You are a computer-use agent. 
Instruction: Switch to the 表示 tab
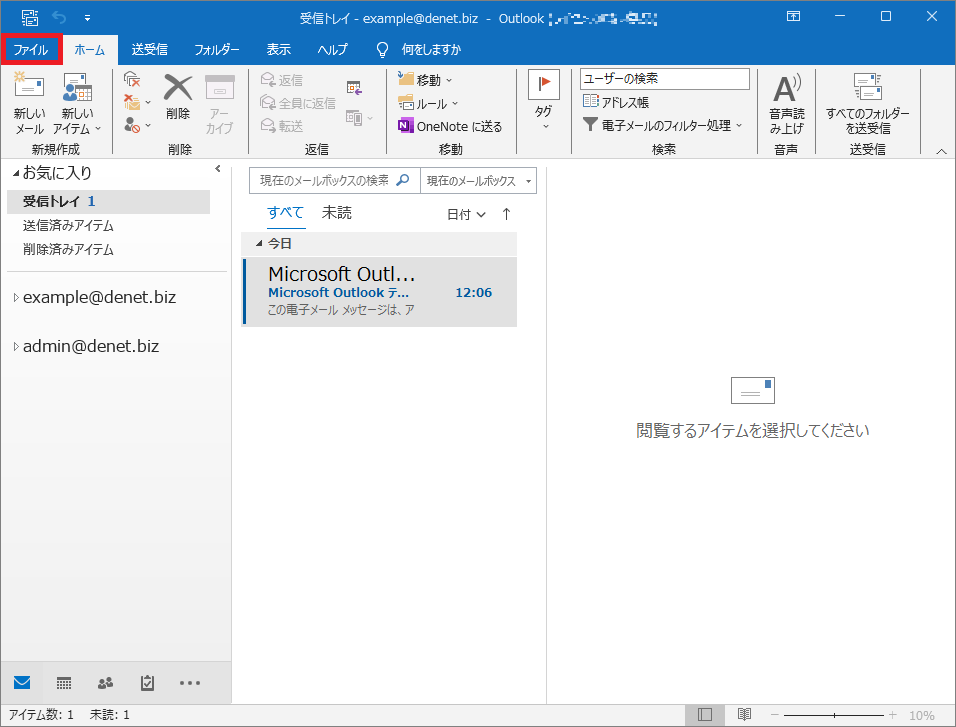279,49
